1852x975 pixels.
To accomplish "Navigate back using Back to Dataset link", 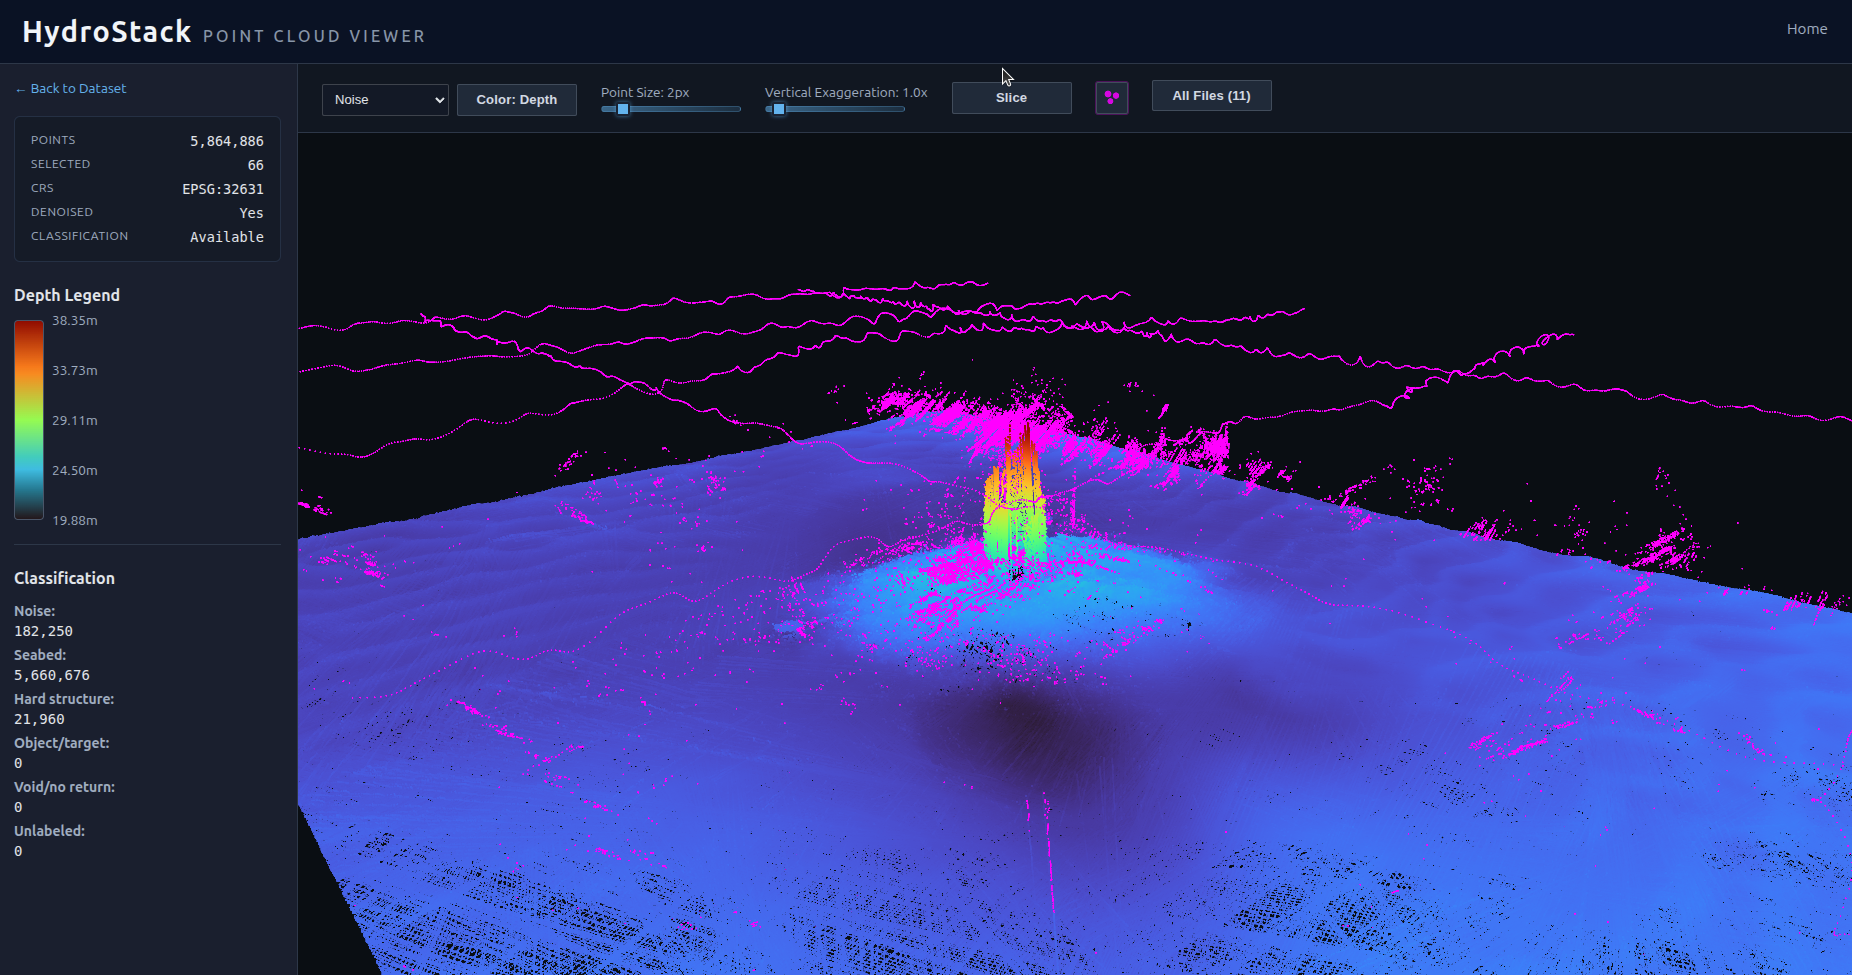I will coord(70,88).
